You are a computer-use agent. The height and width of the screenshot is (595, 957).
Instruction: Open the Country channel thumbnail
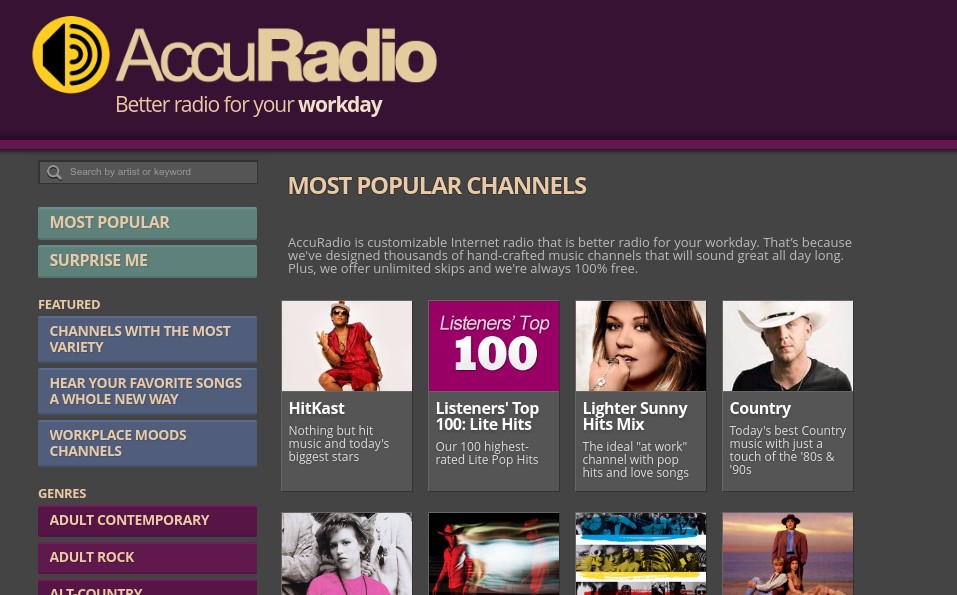[x=788, y=345]
